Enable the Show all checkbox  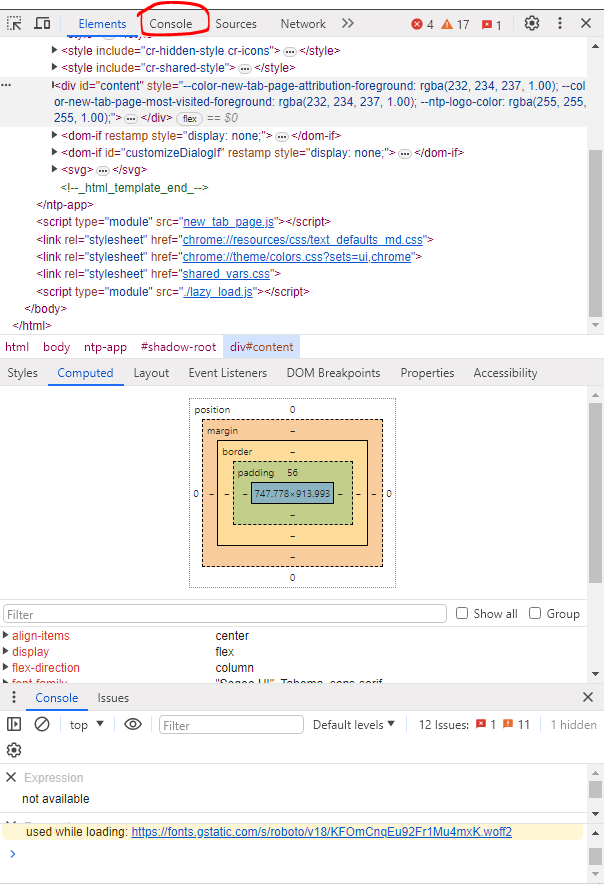tap(462, 613)
